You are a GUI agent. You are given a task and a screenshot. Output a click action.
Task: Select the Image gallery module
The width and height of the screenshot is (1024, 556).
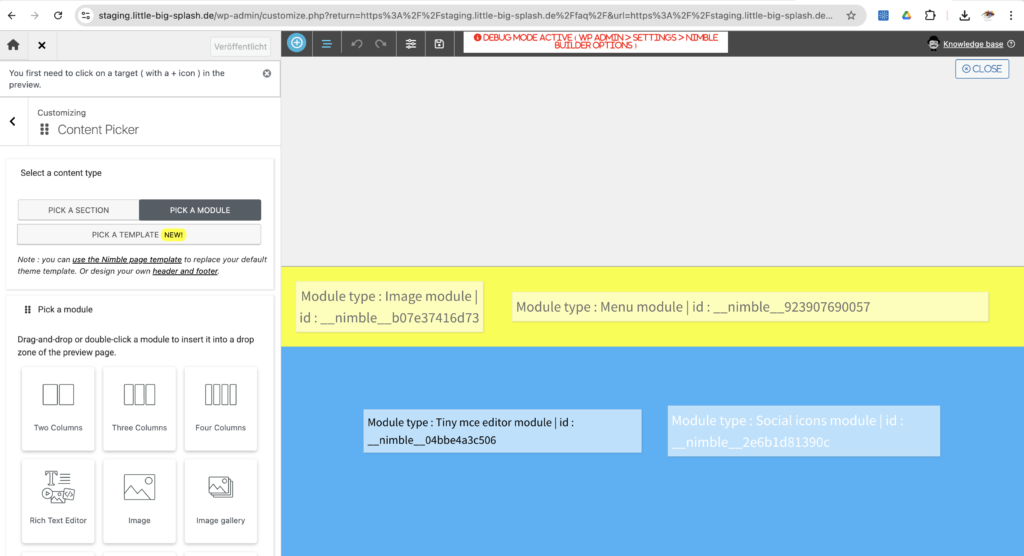221,497
